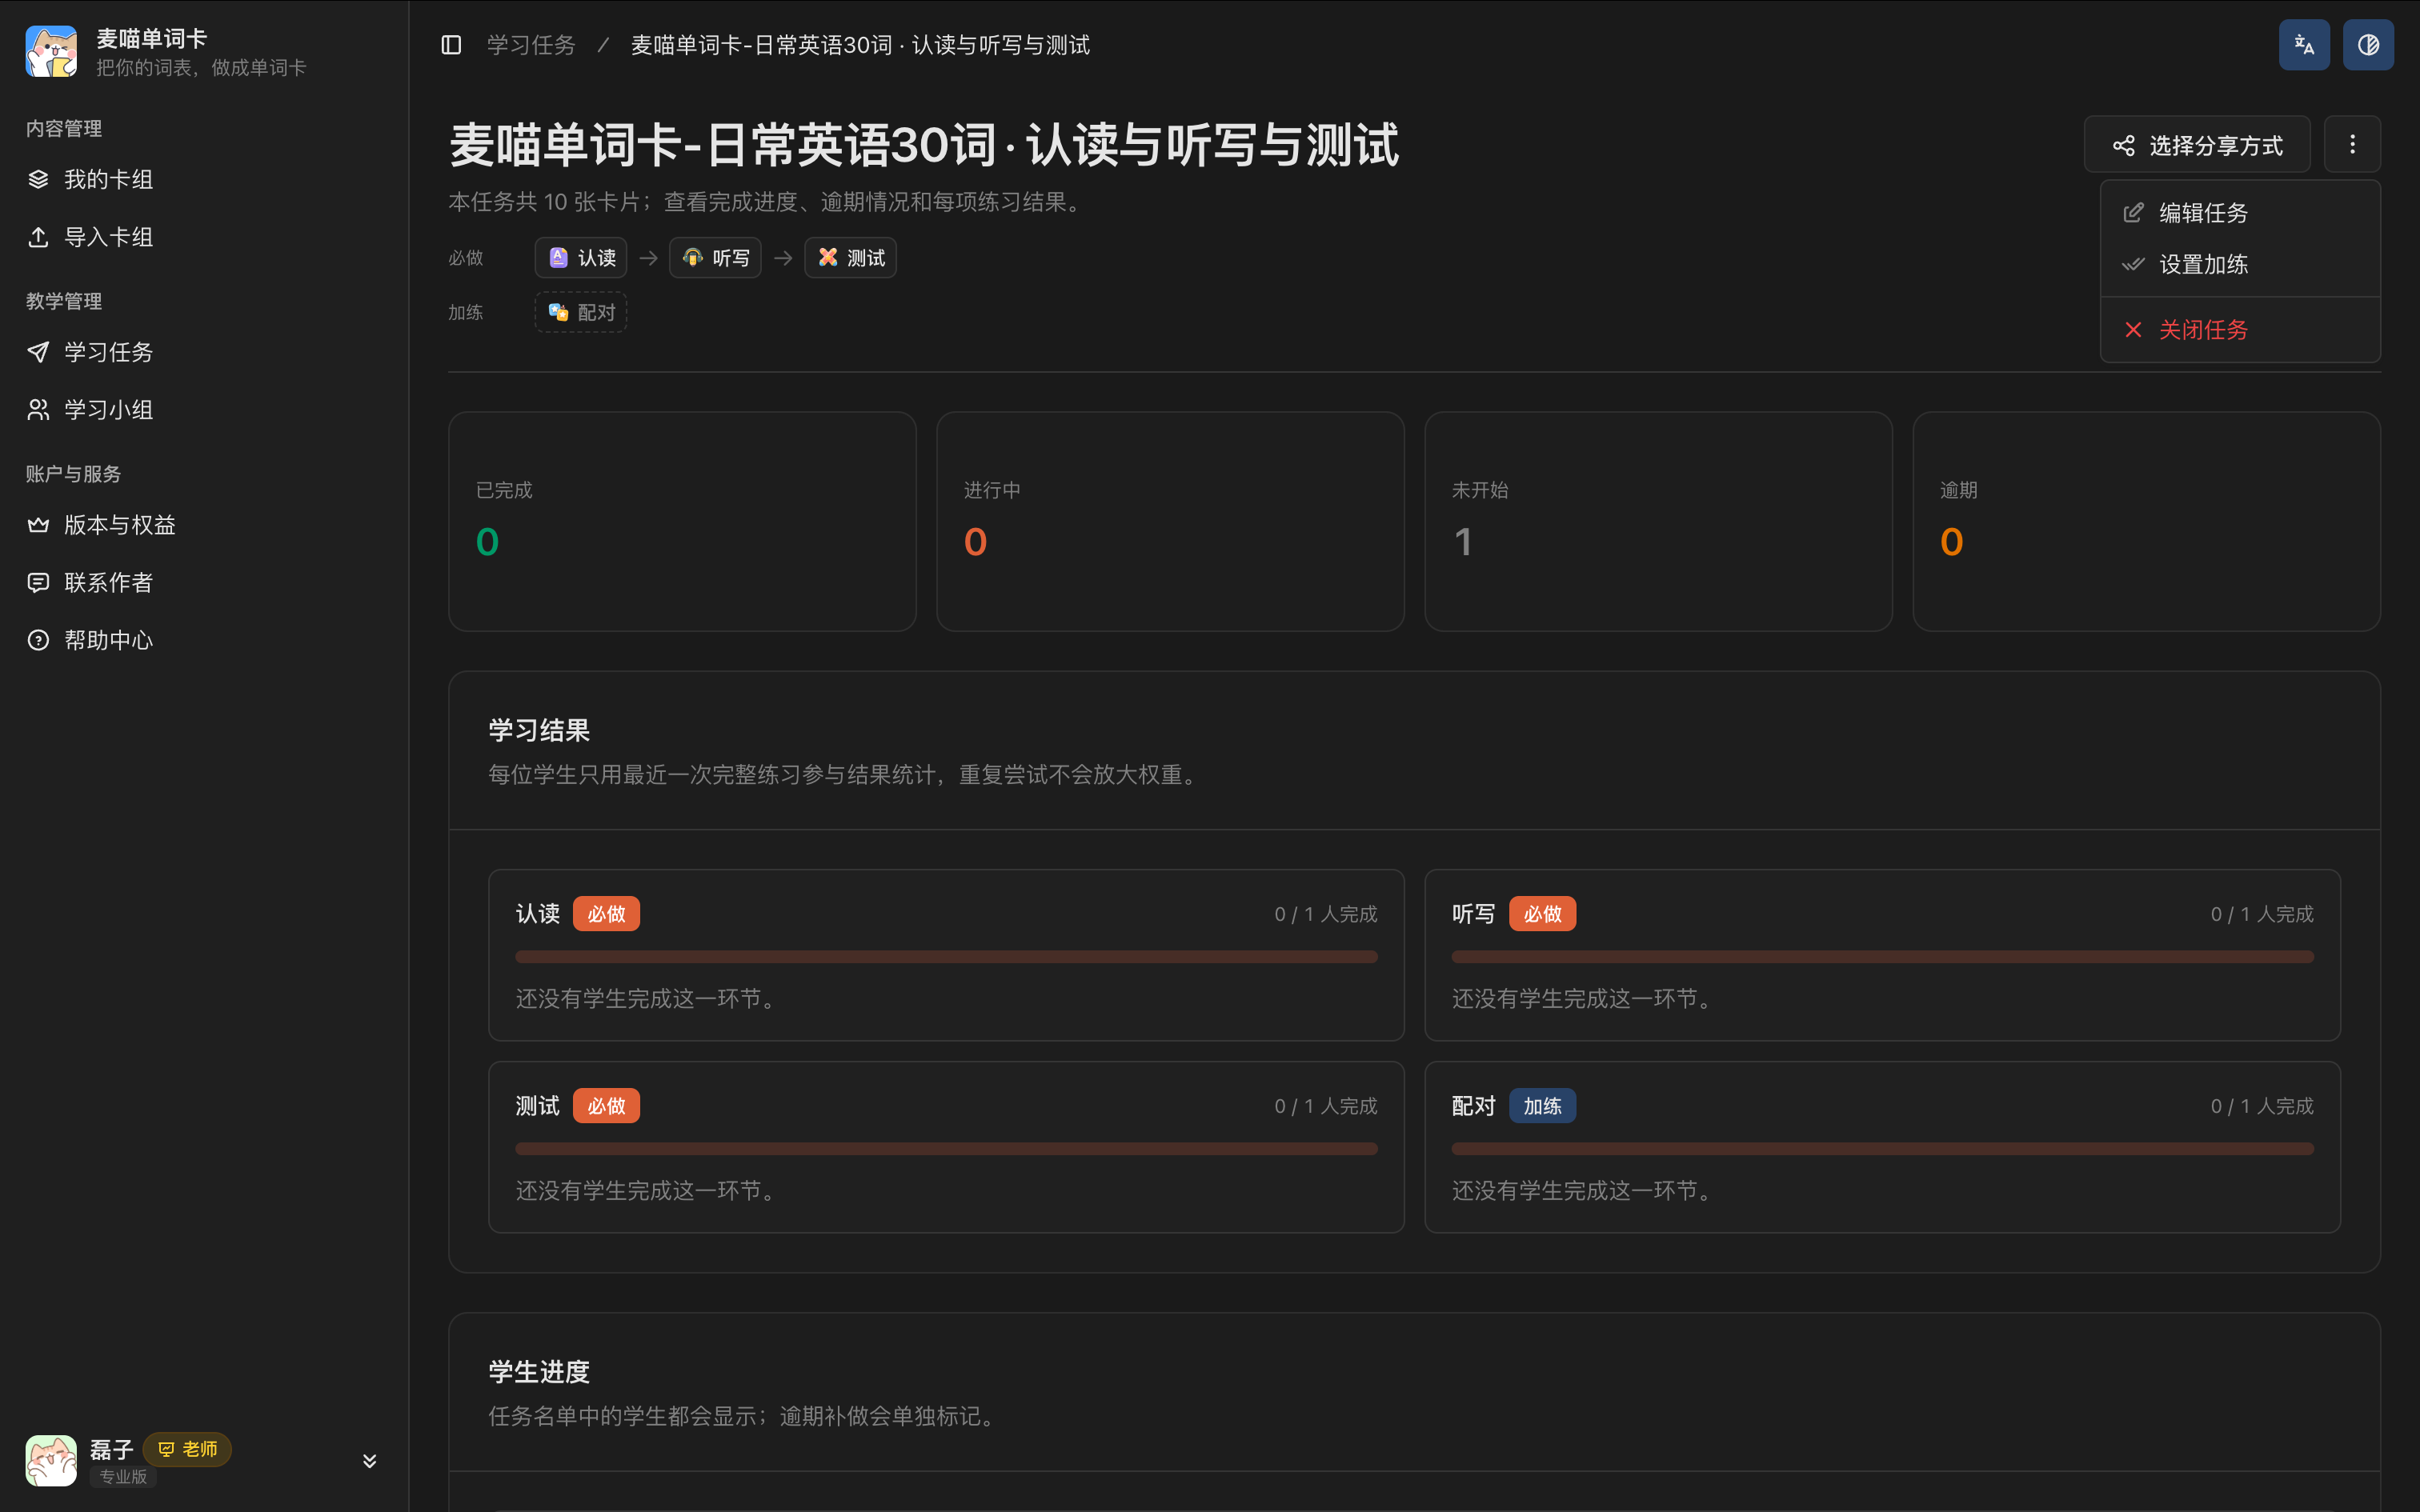Open language translation switcher icon
Viewport: 2420px width, 1512px height.
[2304, 45]
